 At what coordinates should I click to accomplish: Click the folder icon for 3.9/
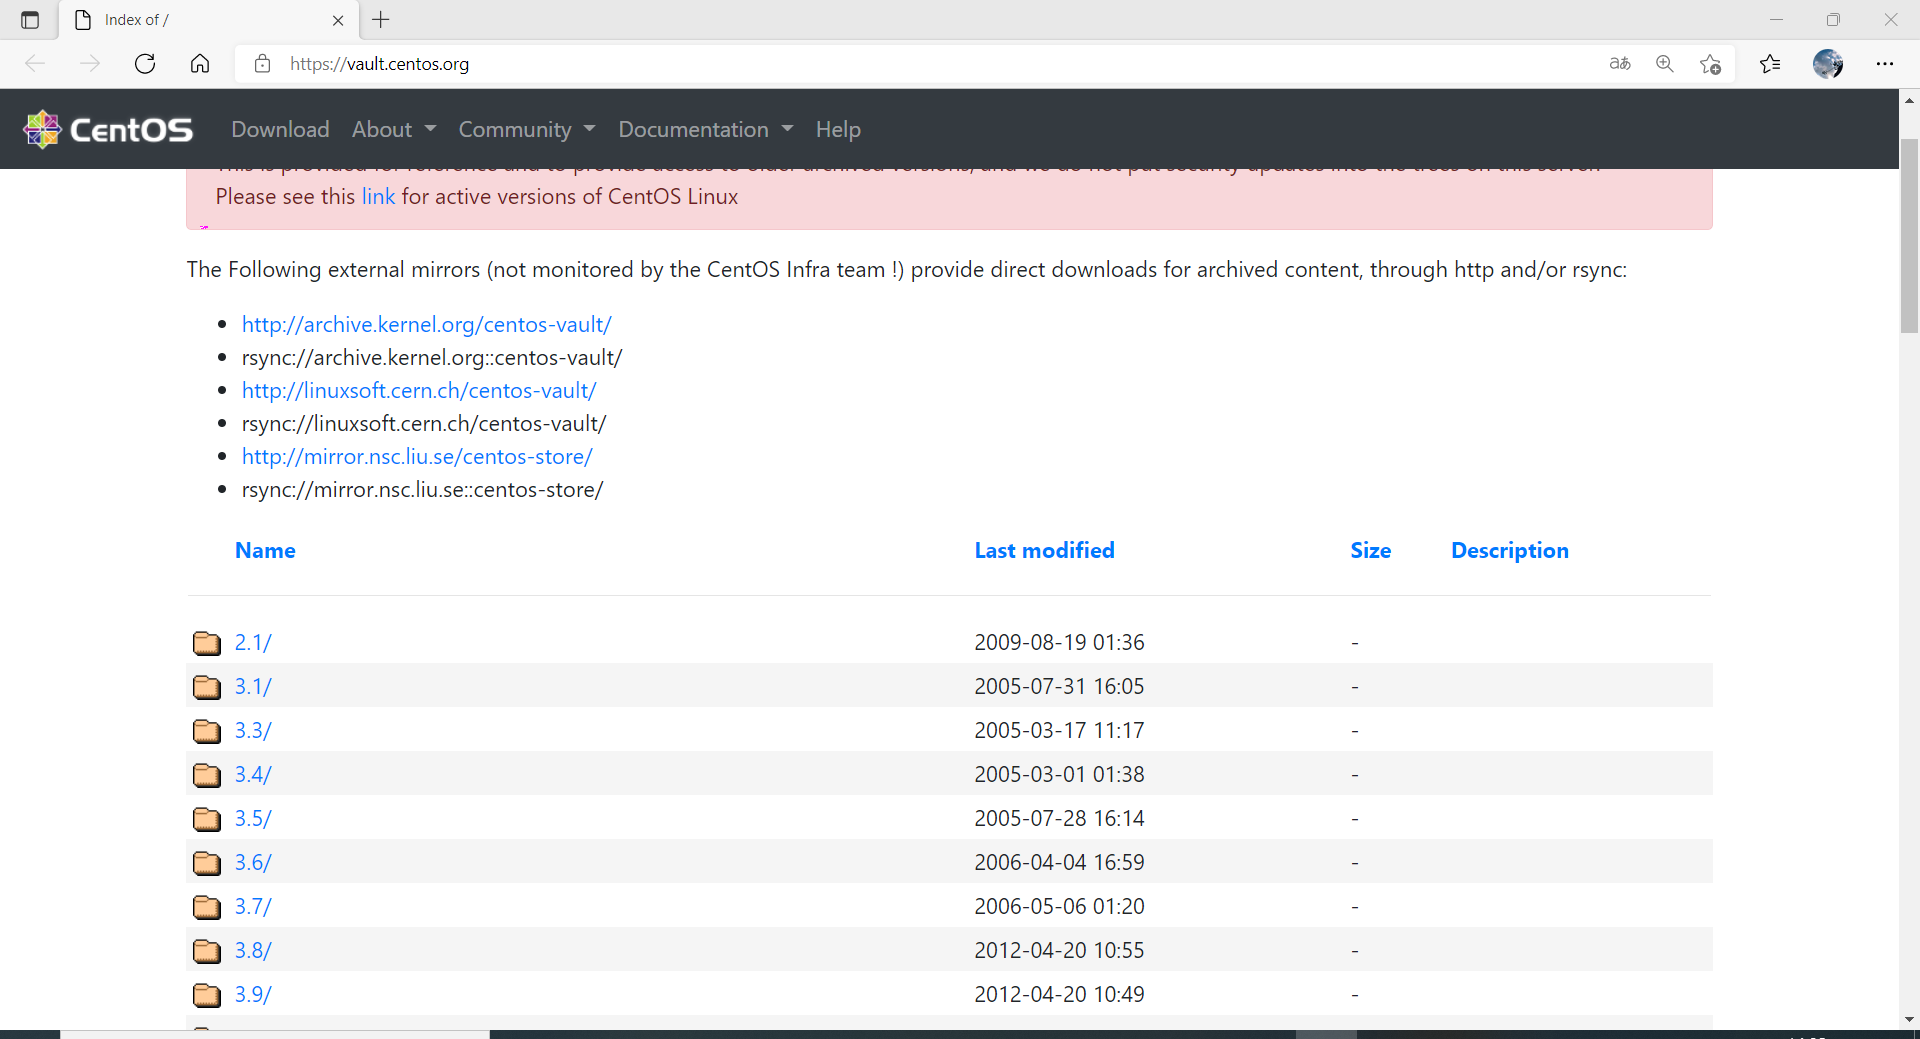click(207, 994)
